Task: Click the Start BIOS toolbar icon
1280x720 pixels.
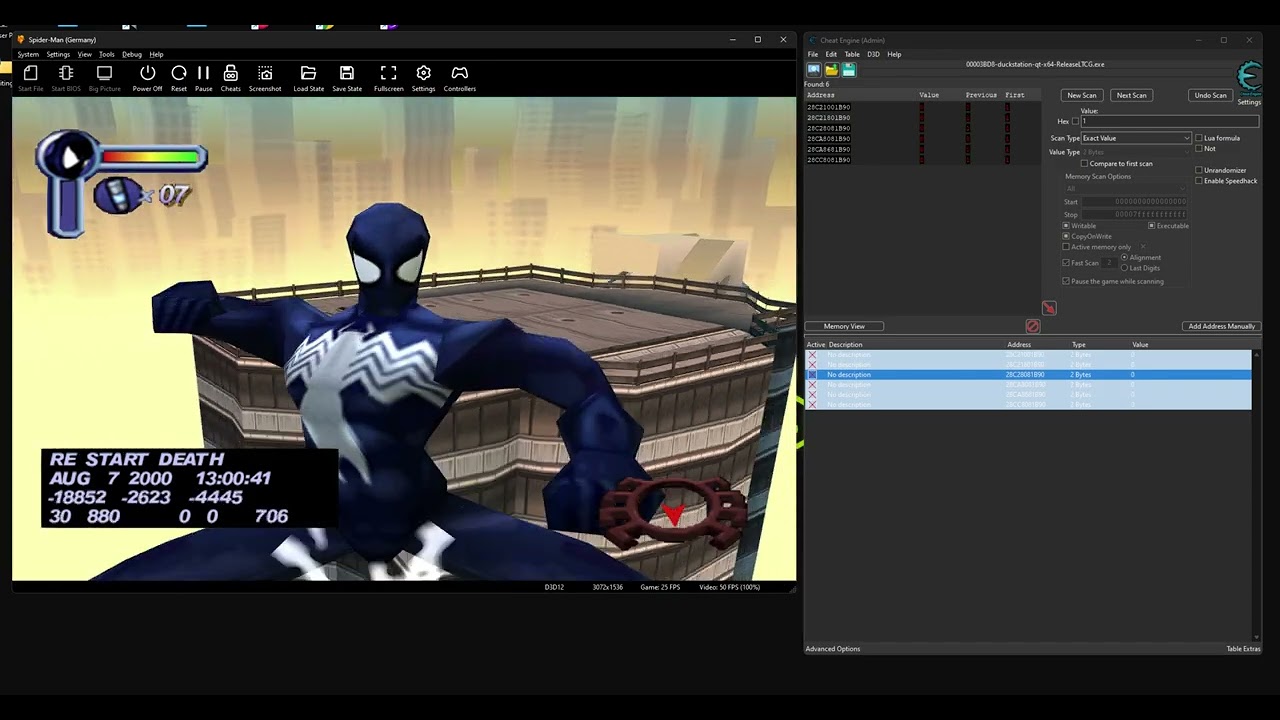Action: 66,73
